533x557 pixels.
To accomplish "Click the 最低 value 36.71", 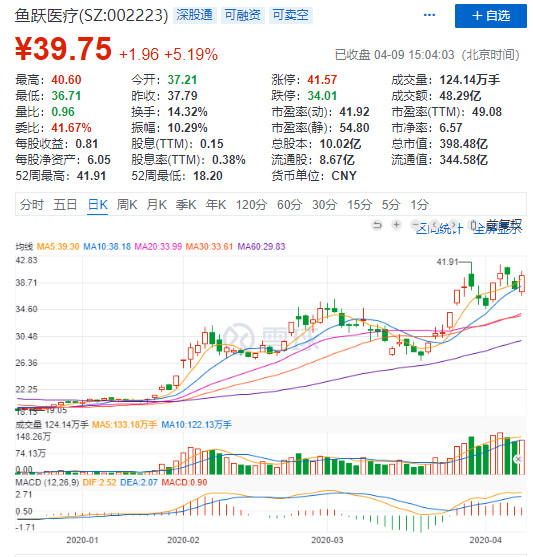I will [x=66, y=96].
